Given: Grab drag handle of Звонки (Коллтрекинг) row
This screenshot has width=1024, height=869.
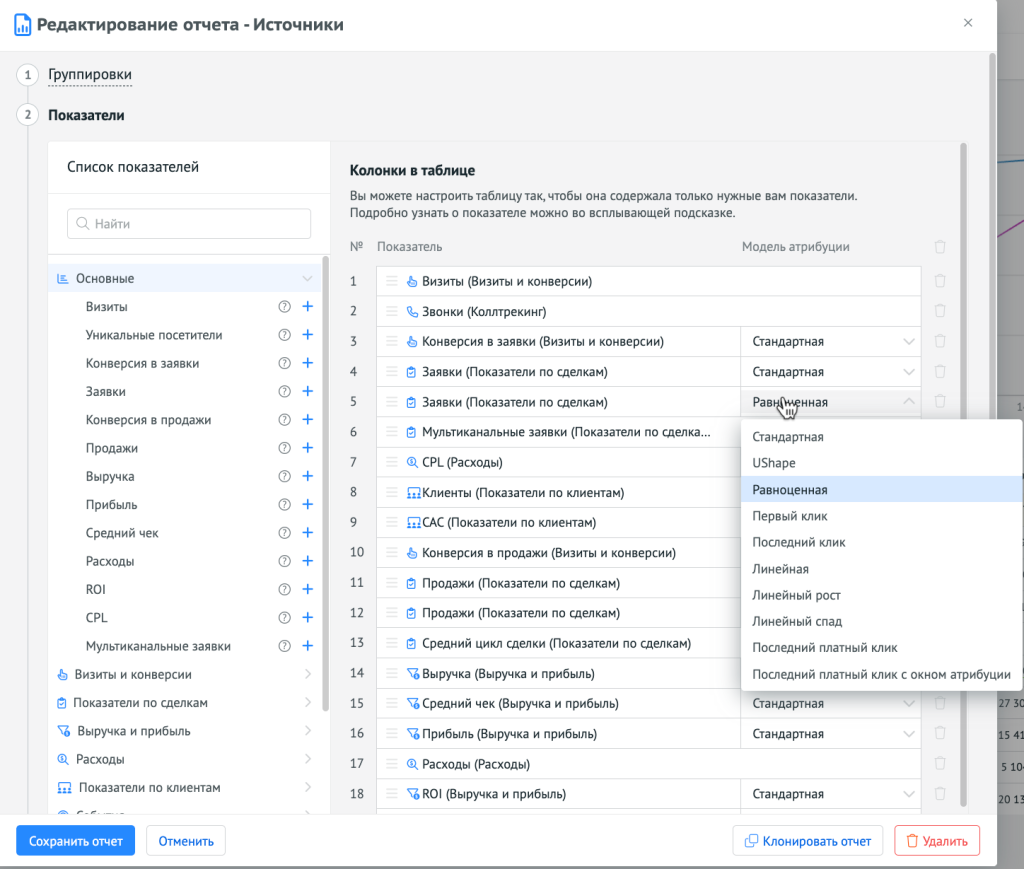Looking at the screenshot, I should click(392, 312).
